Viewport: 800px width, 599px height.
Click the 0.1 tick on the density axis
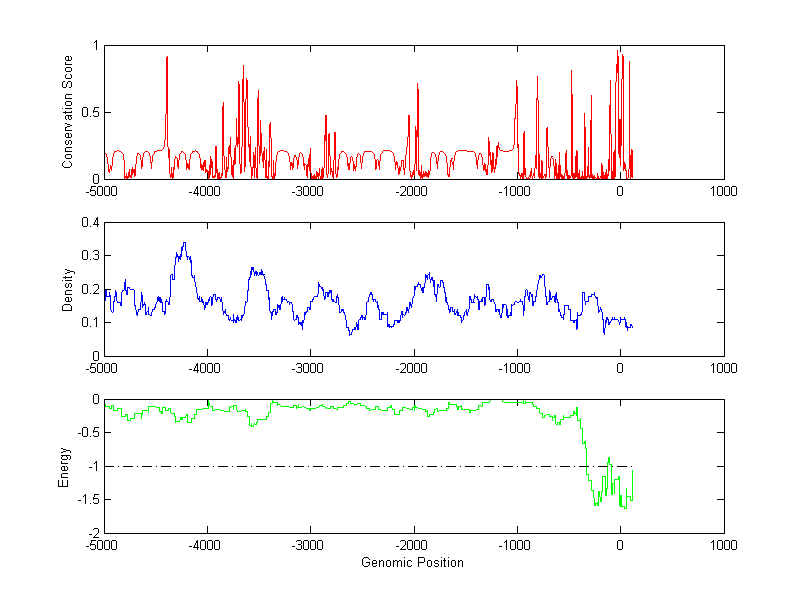[90, 322]
